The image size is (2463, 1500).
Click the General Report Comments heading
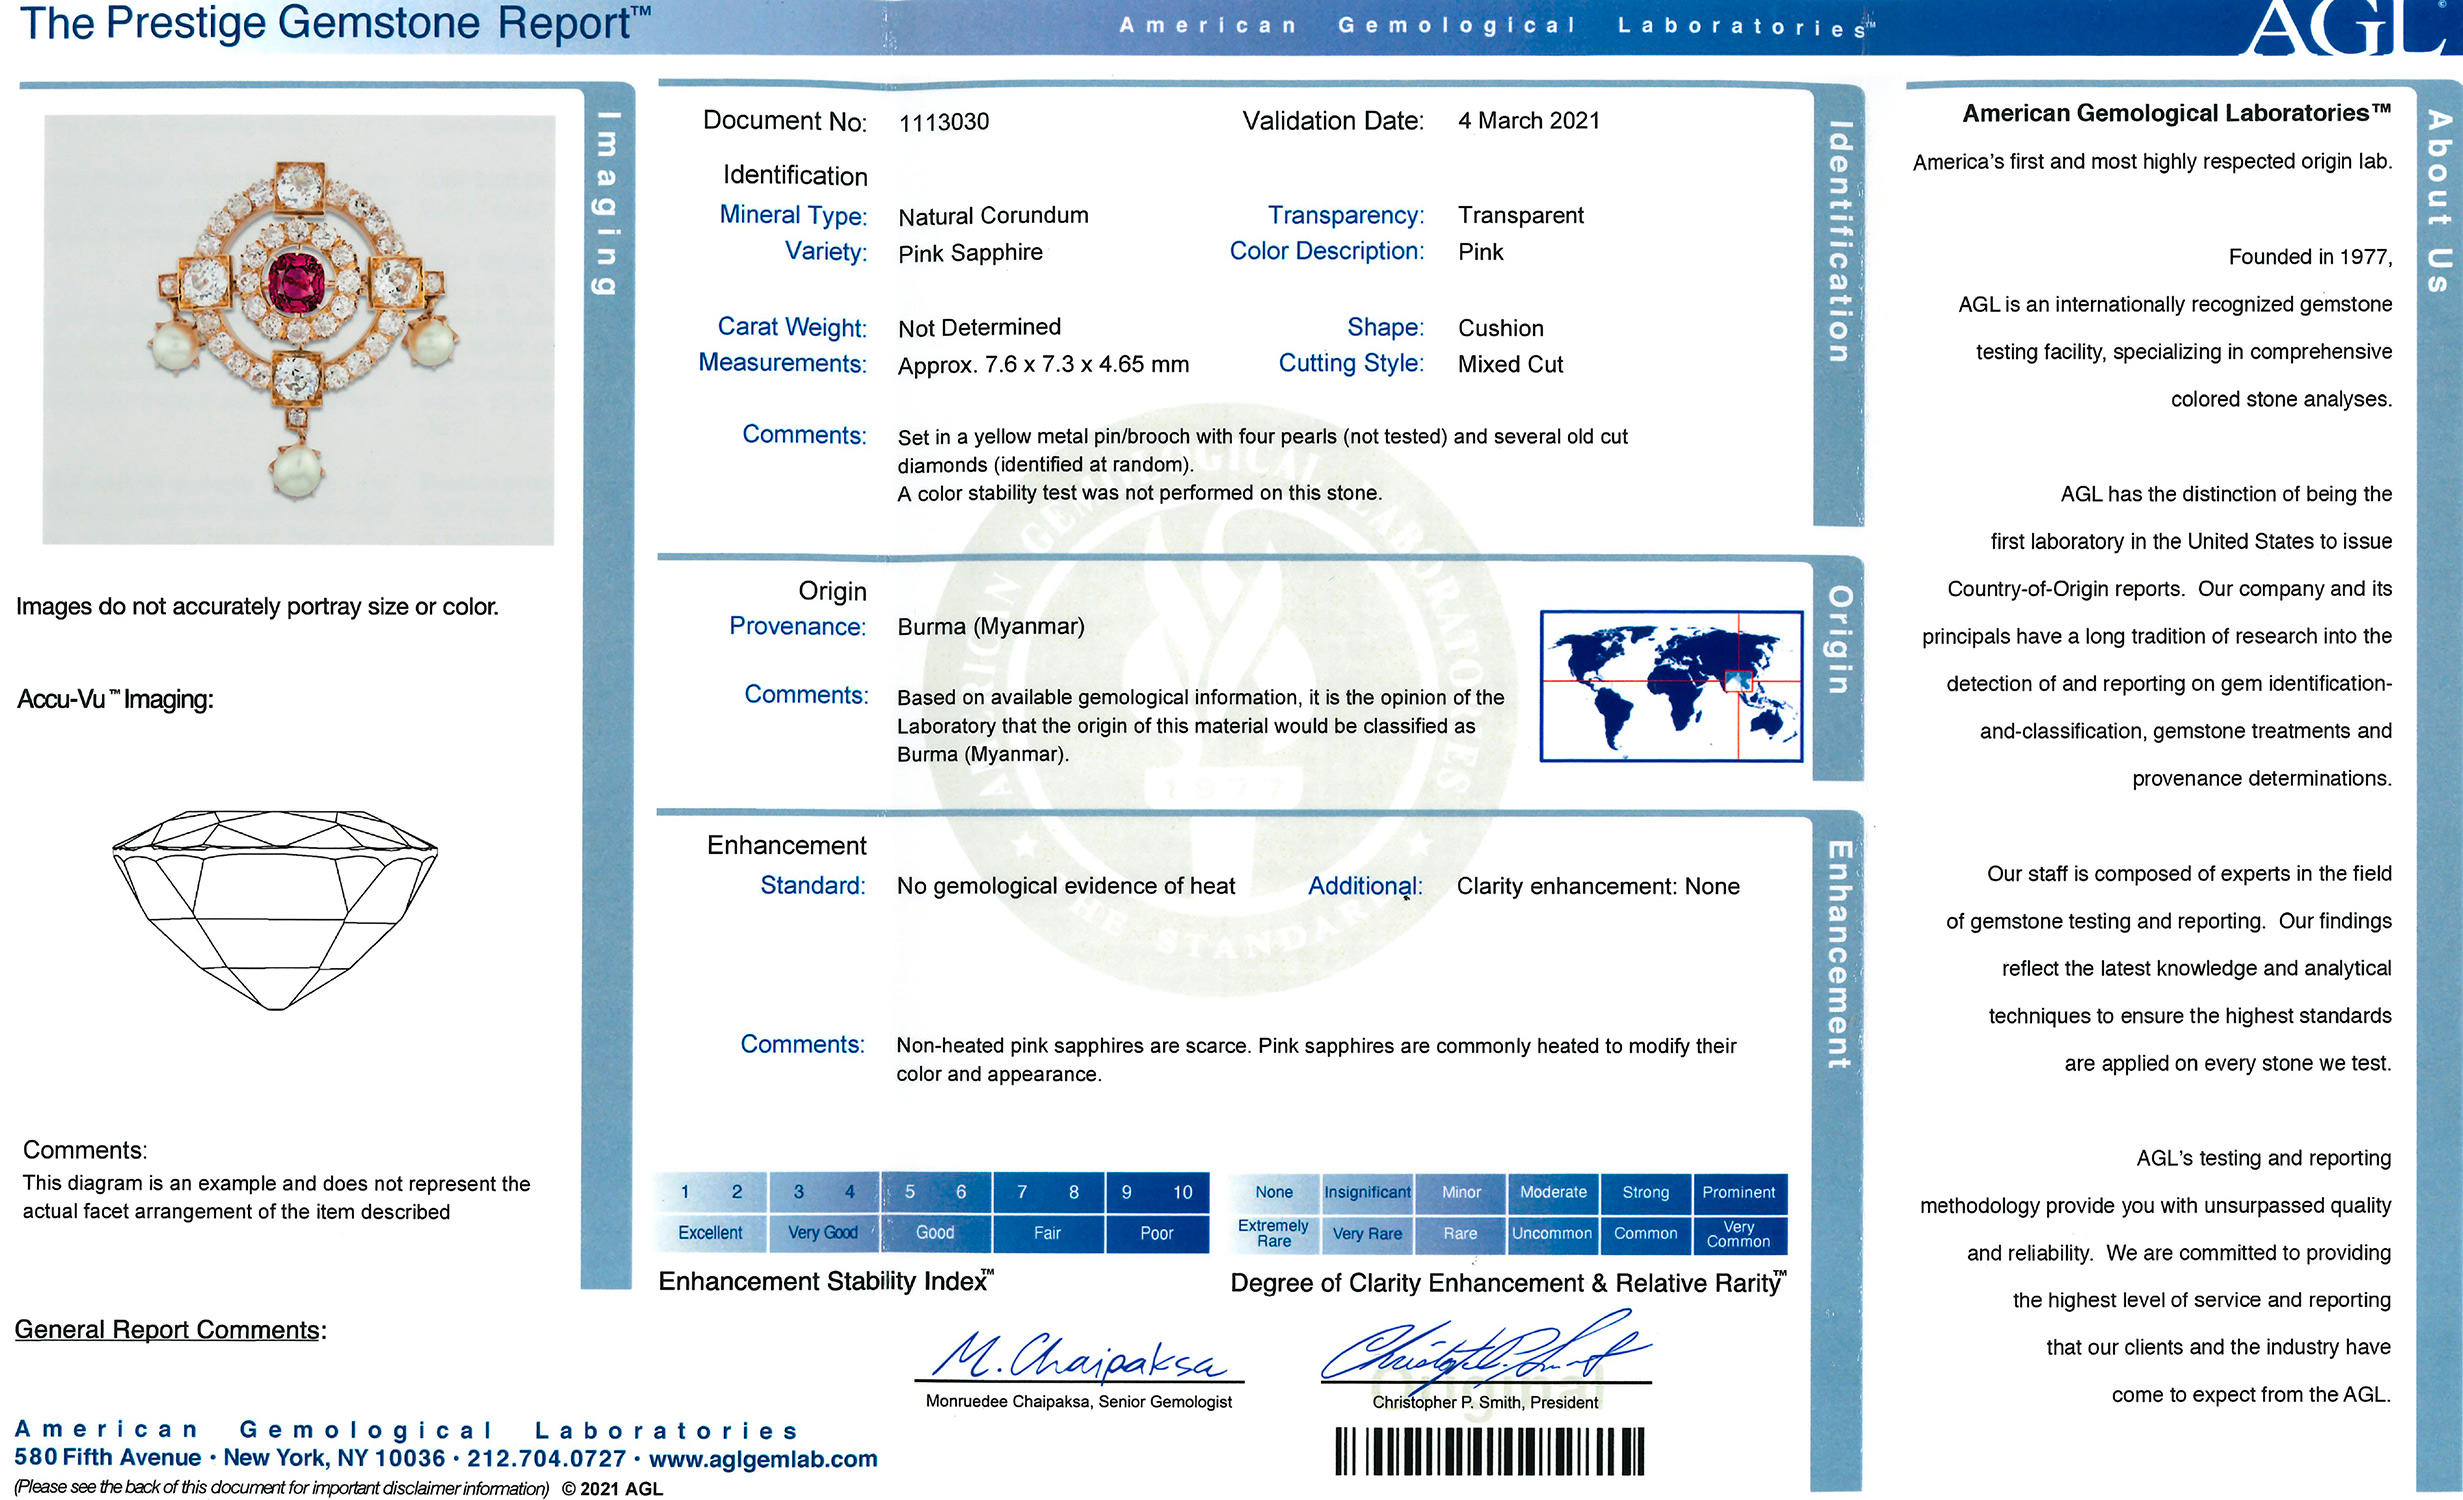(x=170, y=1330)
